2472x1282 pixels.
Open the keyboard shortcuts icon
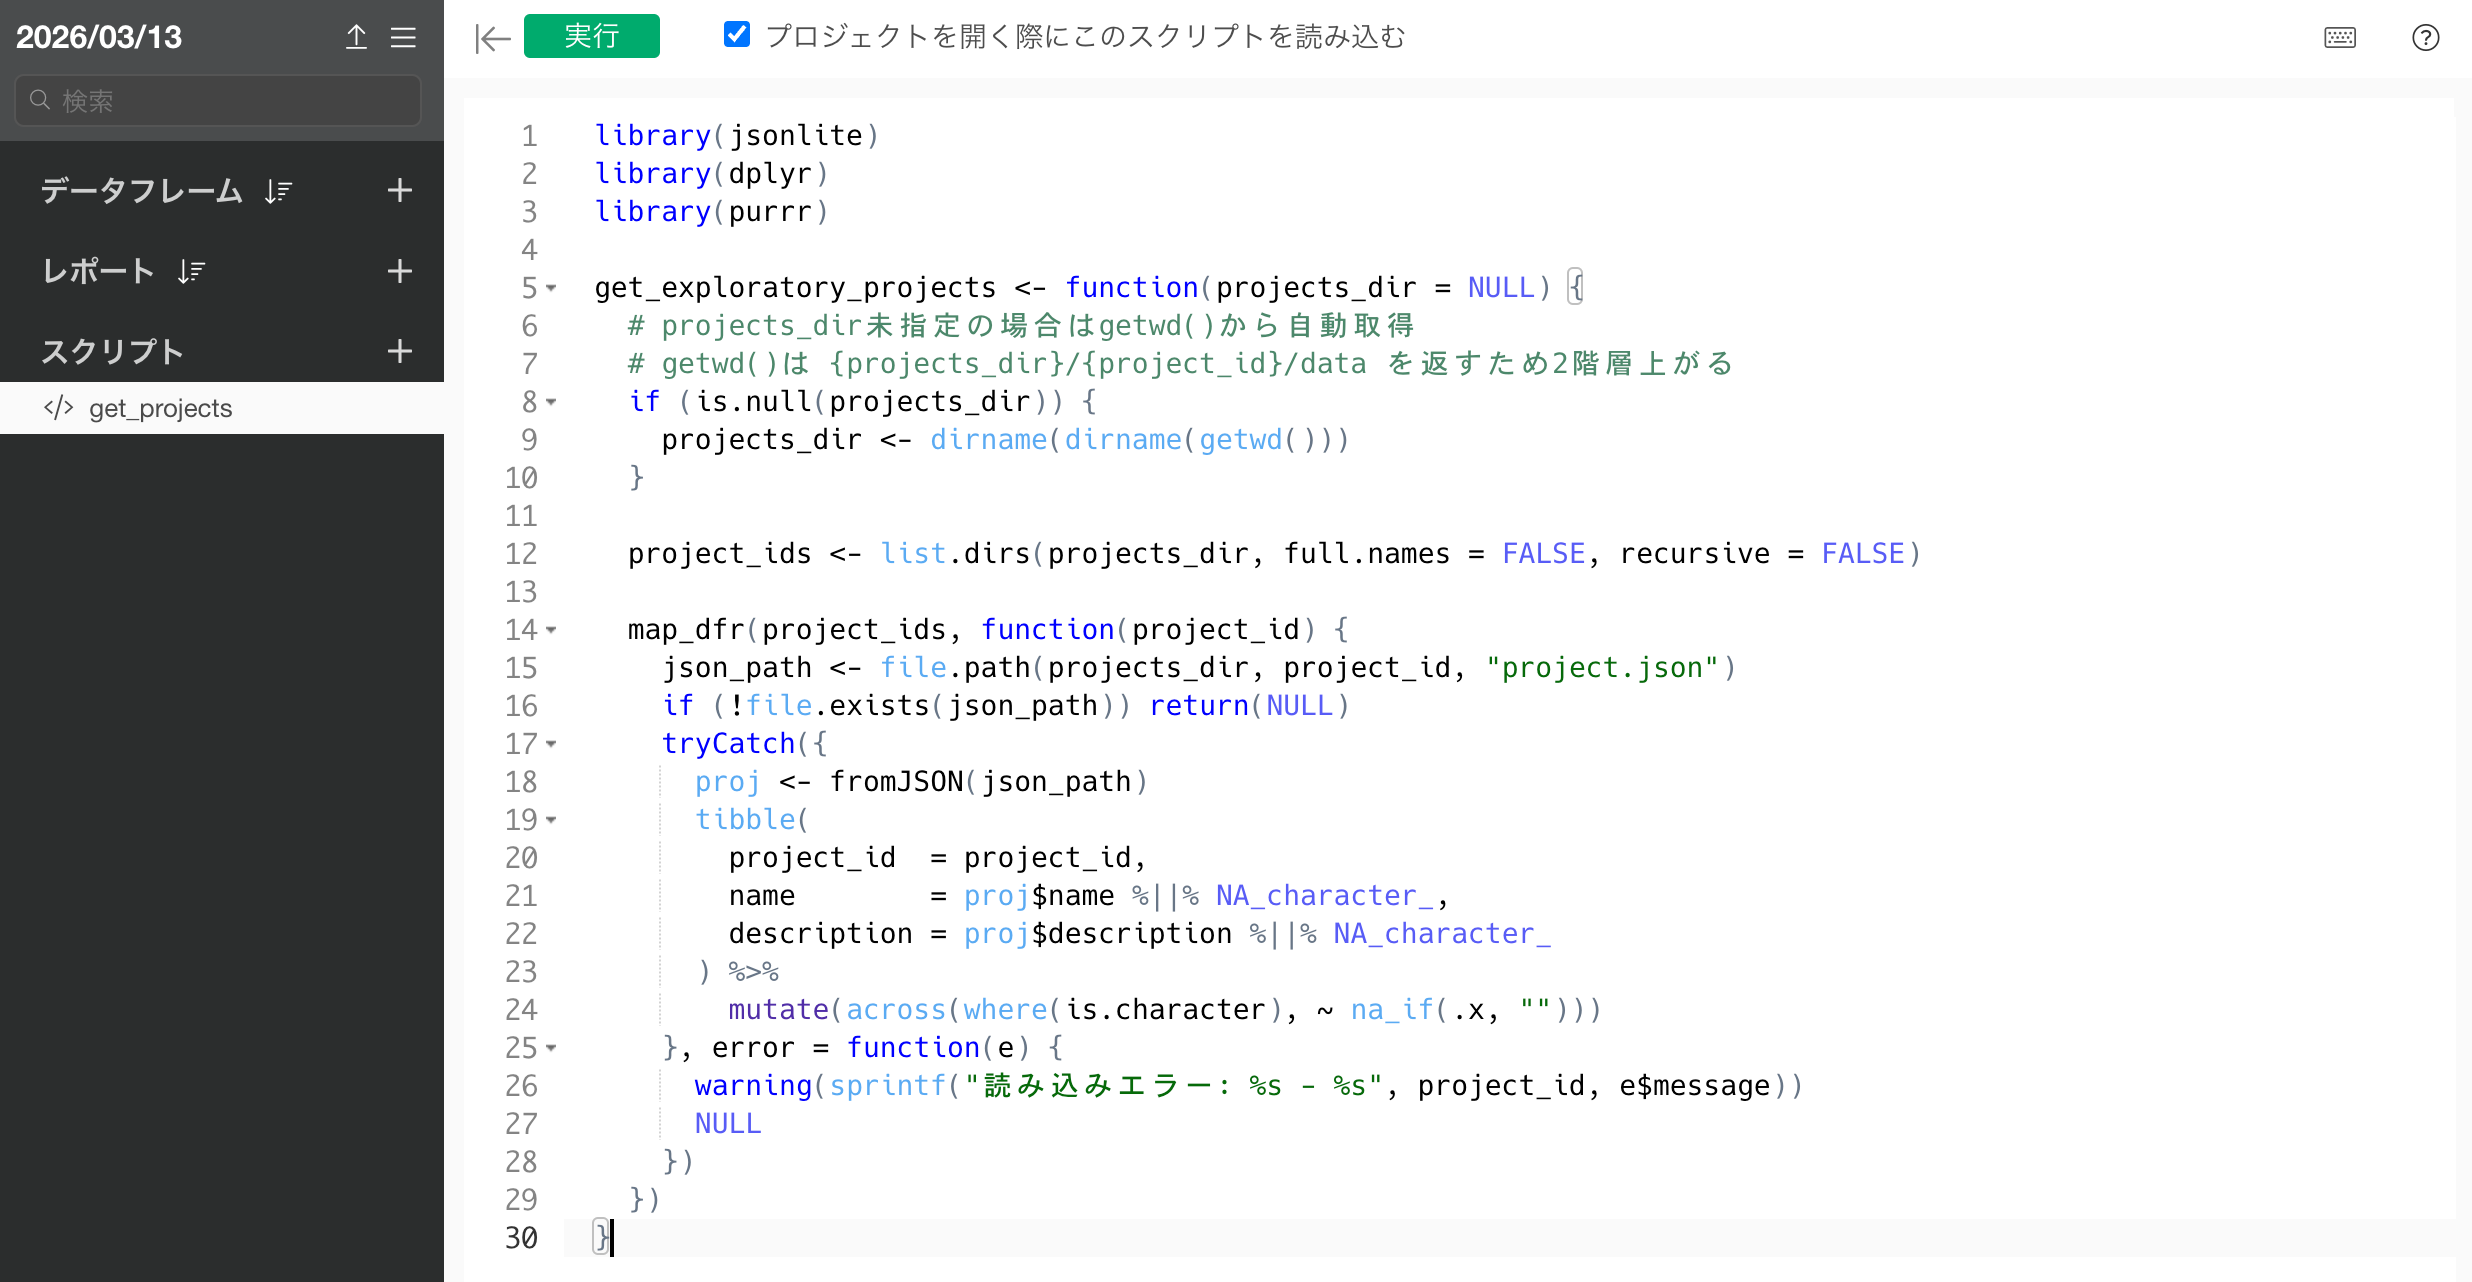(2339, 38)
